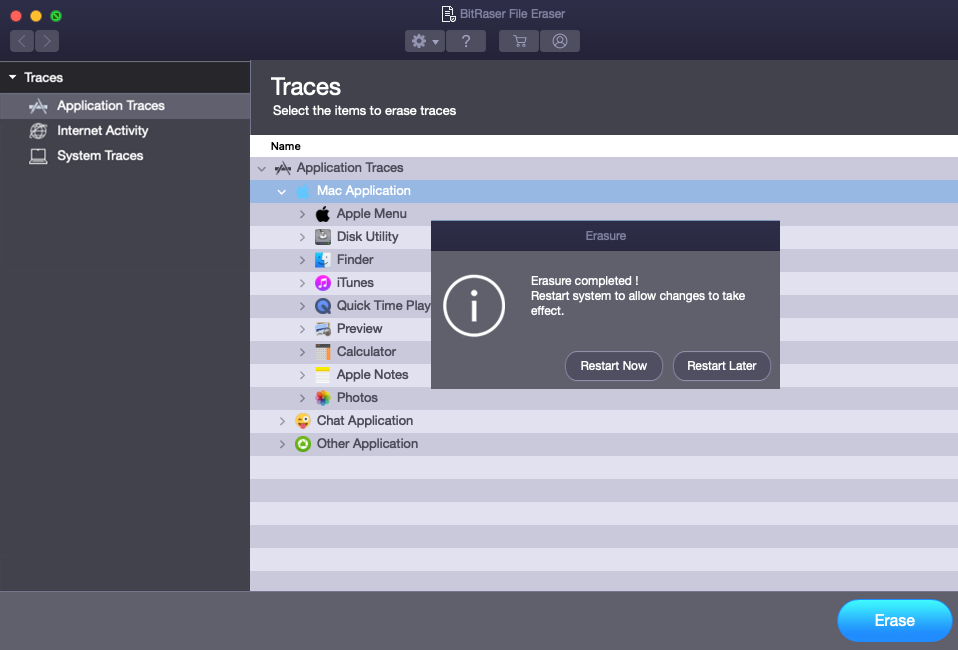Collapse the Mac Application node
This screenshot has height=650, width=958.
pos(282,191)
